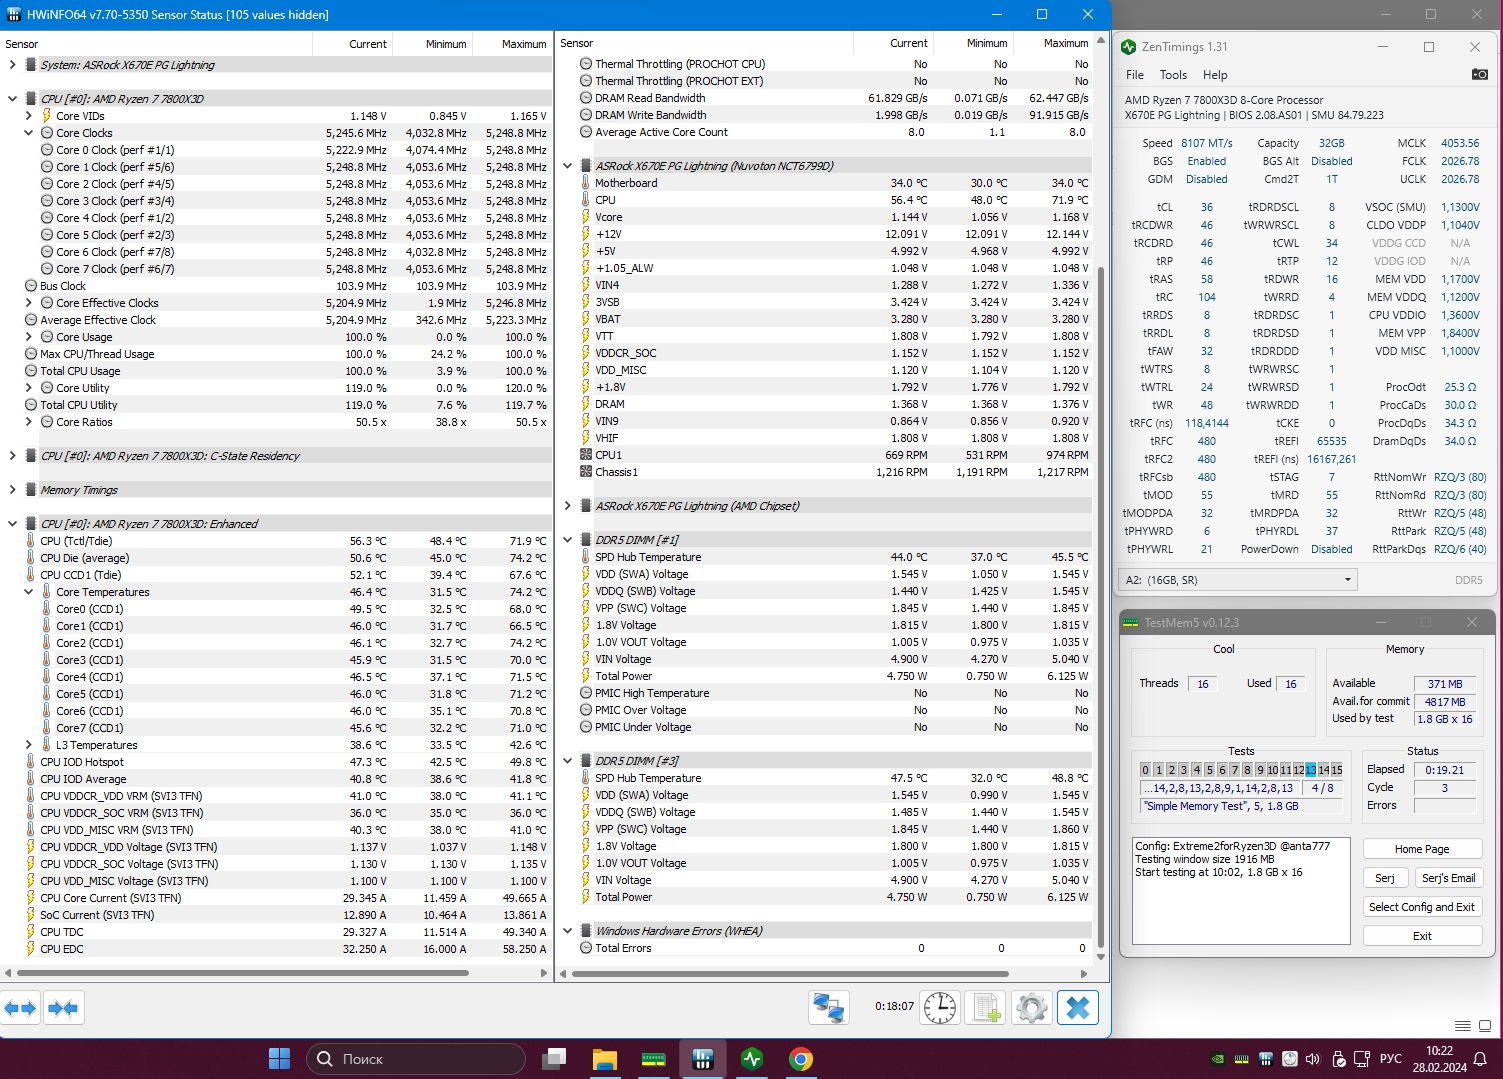The width and height of the screenshot is (1503, 1079).
Task: Open the Help menu in ZenTimings
Action: tap(1215, 75)
